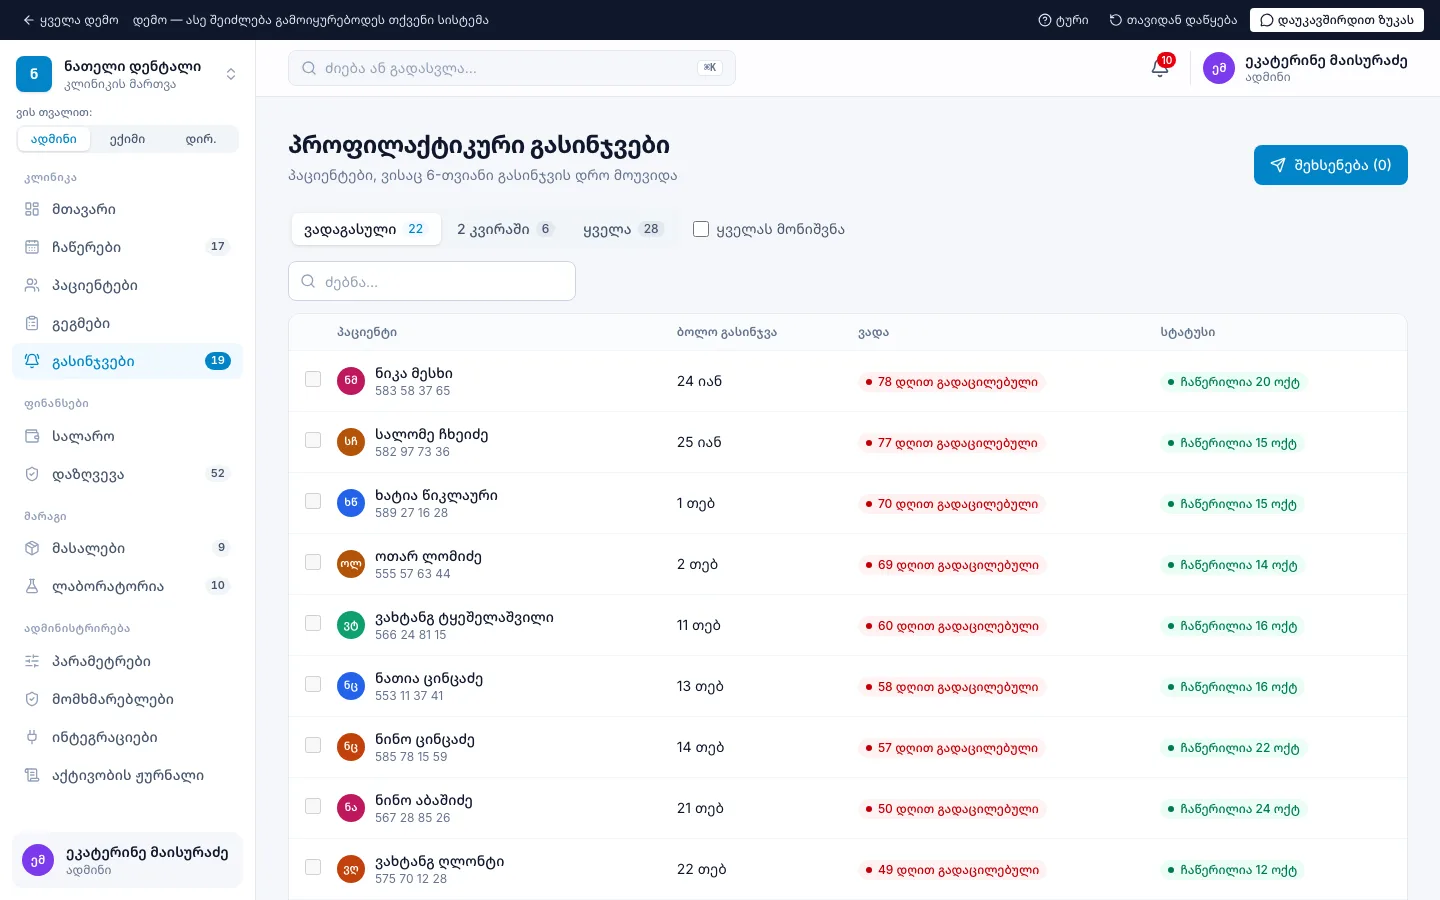Select the ადმინი role view
This screenshot has height=900, width=1440.
point(54,139)
